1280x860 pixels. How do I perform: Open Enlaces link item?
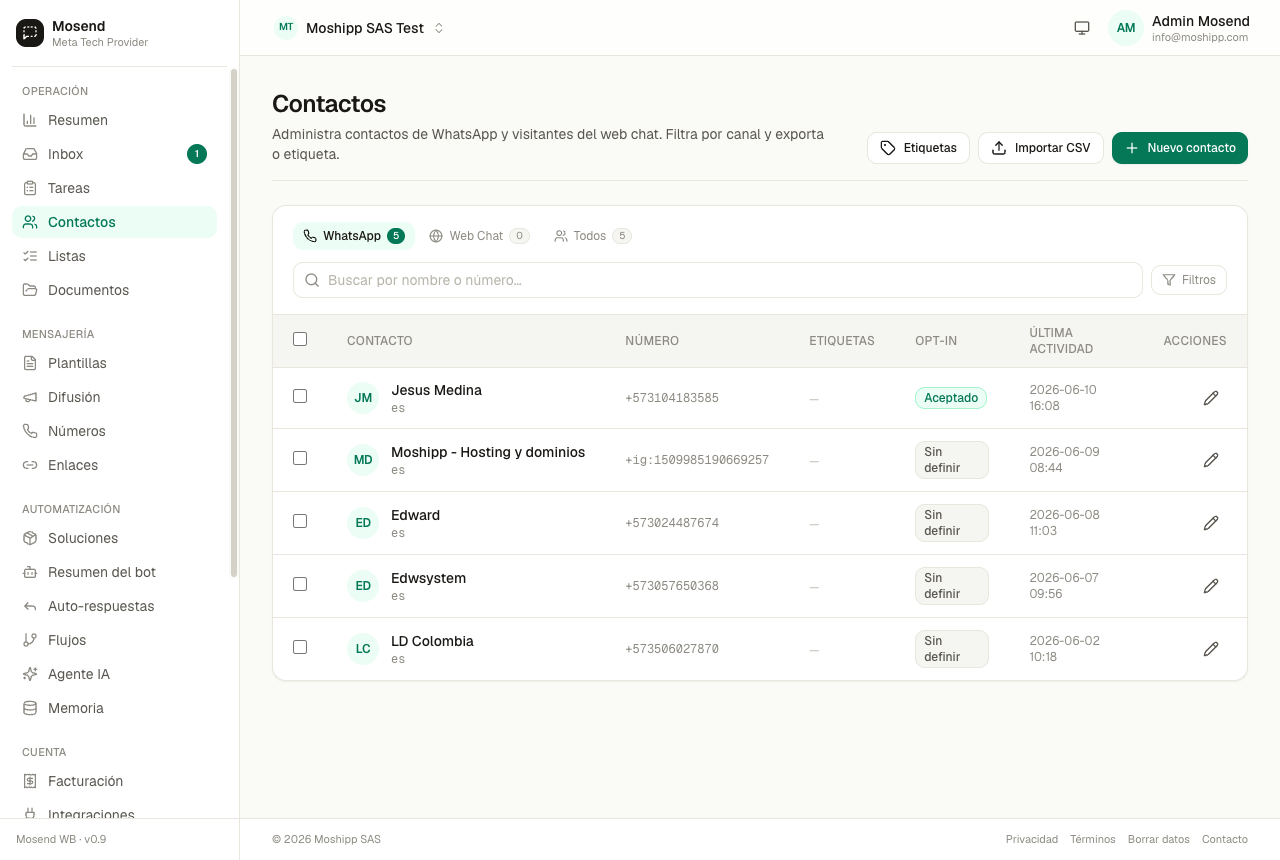pos(114,465)
